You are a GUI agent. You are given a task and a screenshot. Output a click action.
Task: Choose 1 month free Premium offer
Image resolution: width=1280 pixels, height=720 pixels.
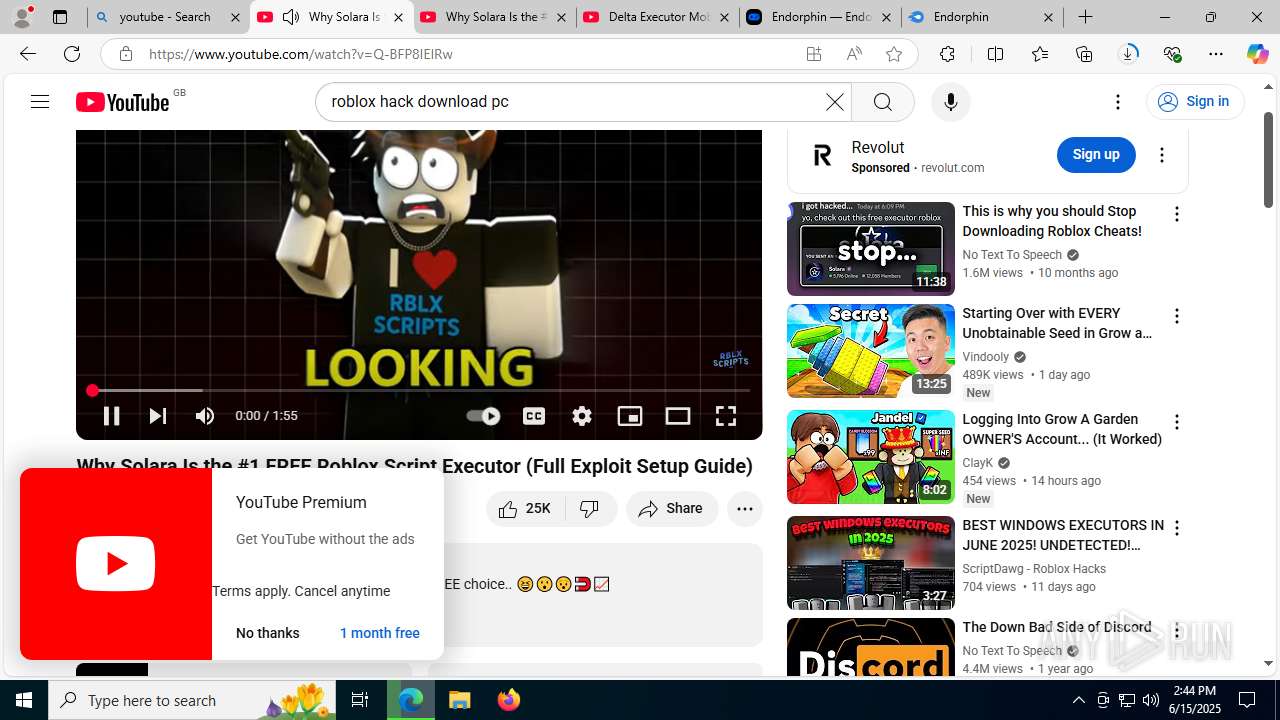pyautogui.click(x=380, y=633)
